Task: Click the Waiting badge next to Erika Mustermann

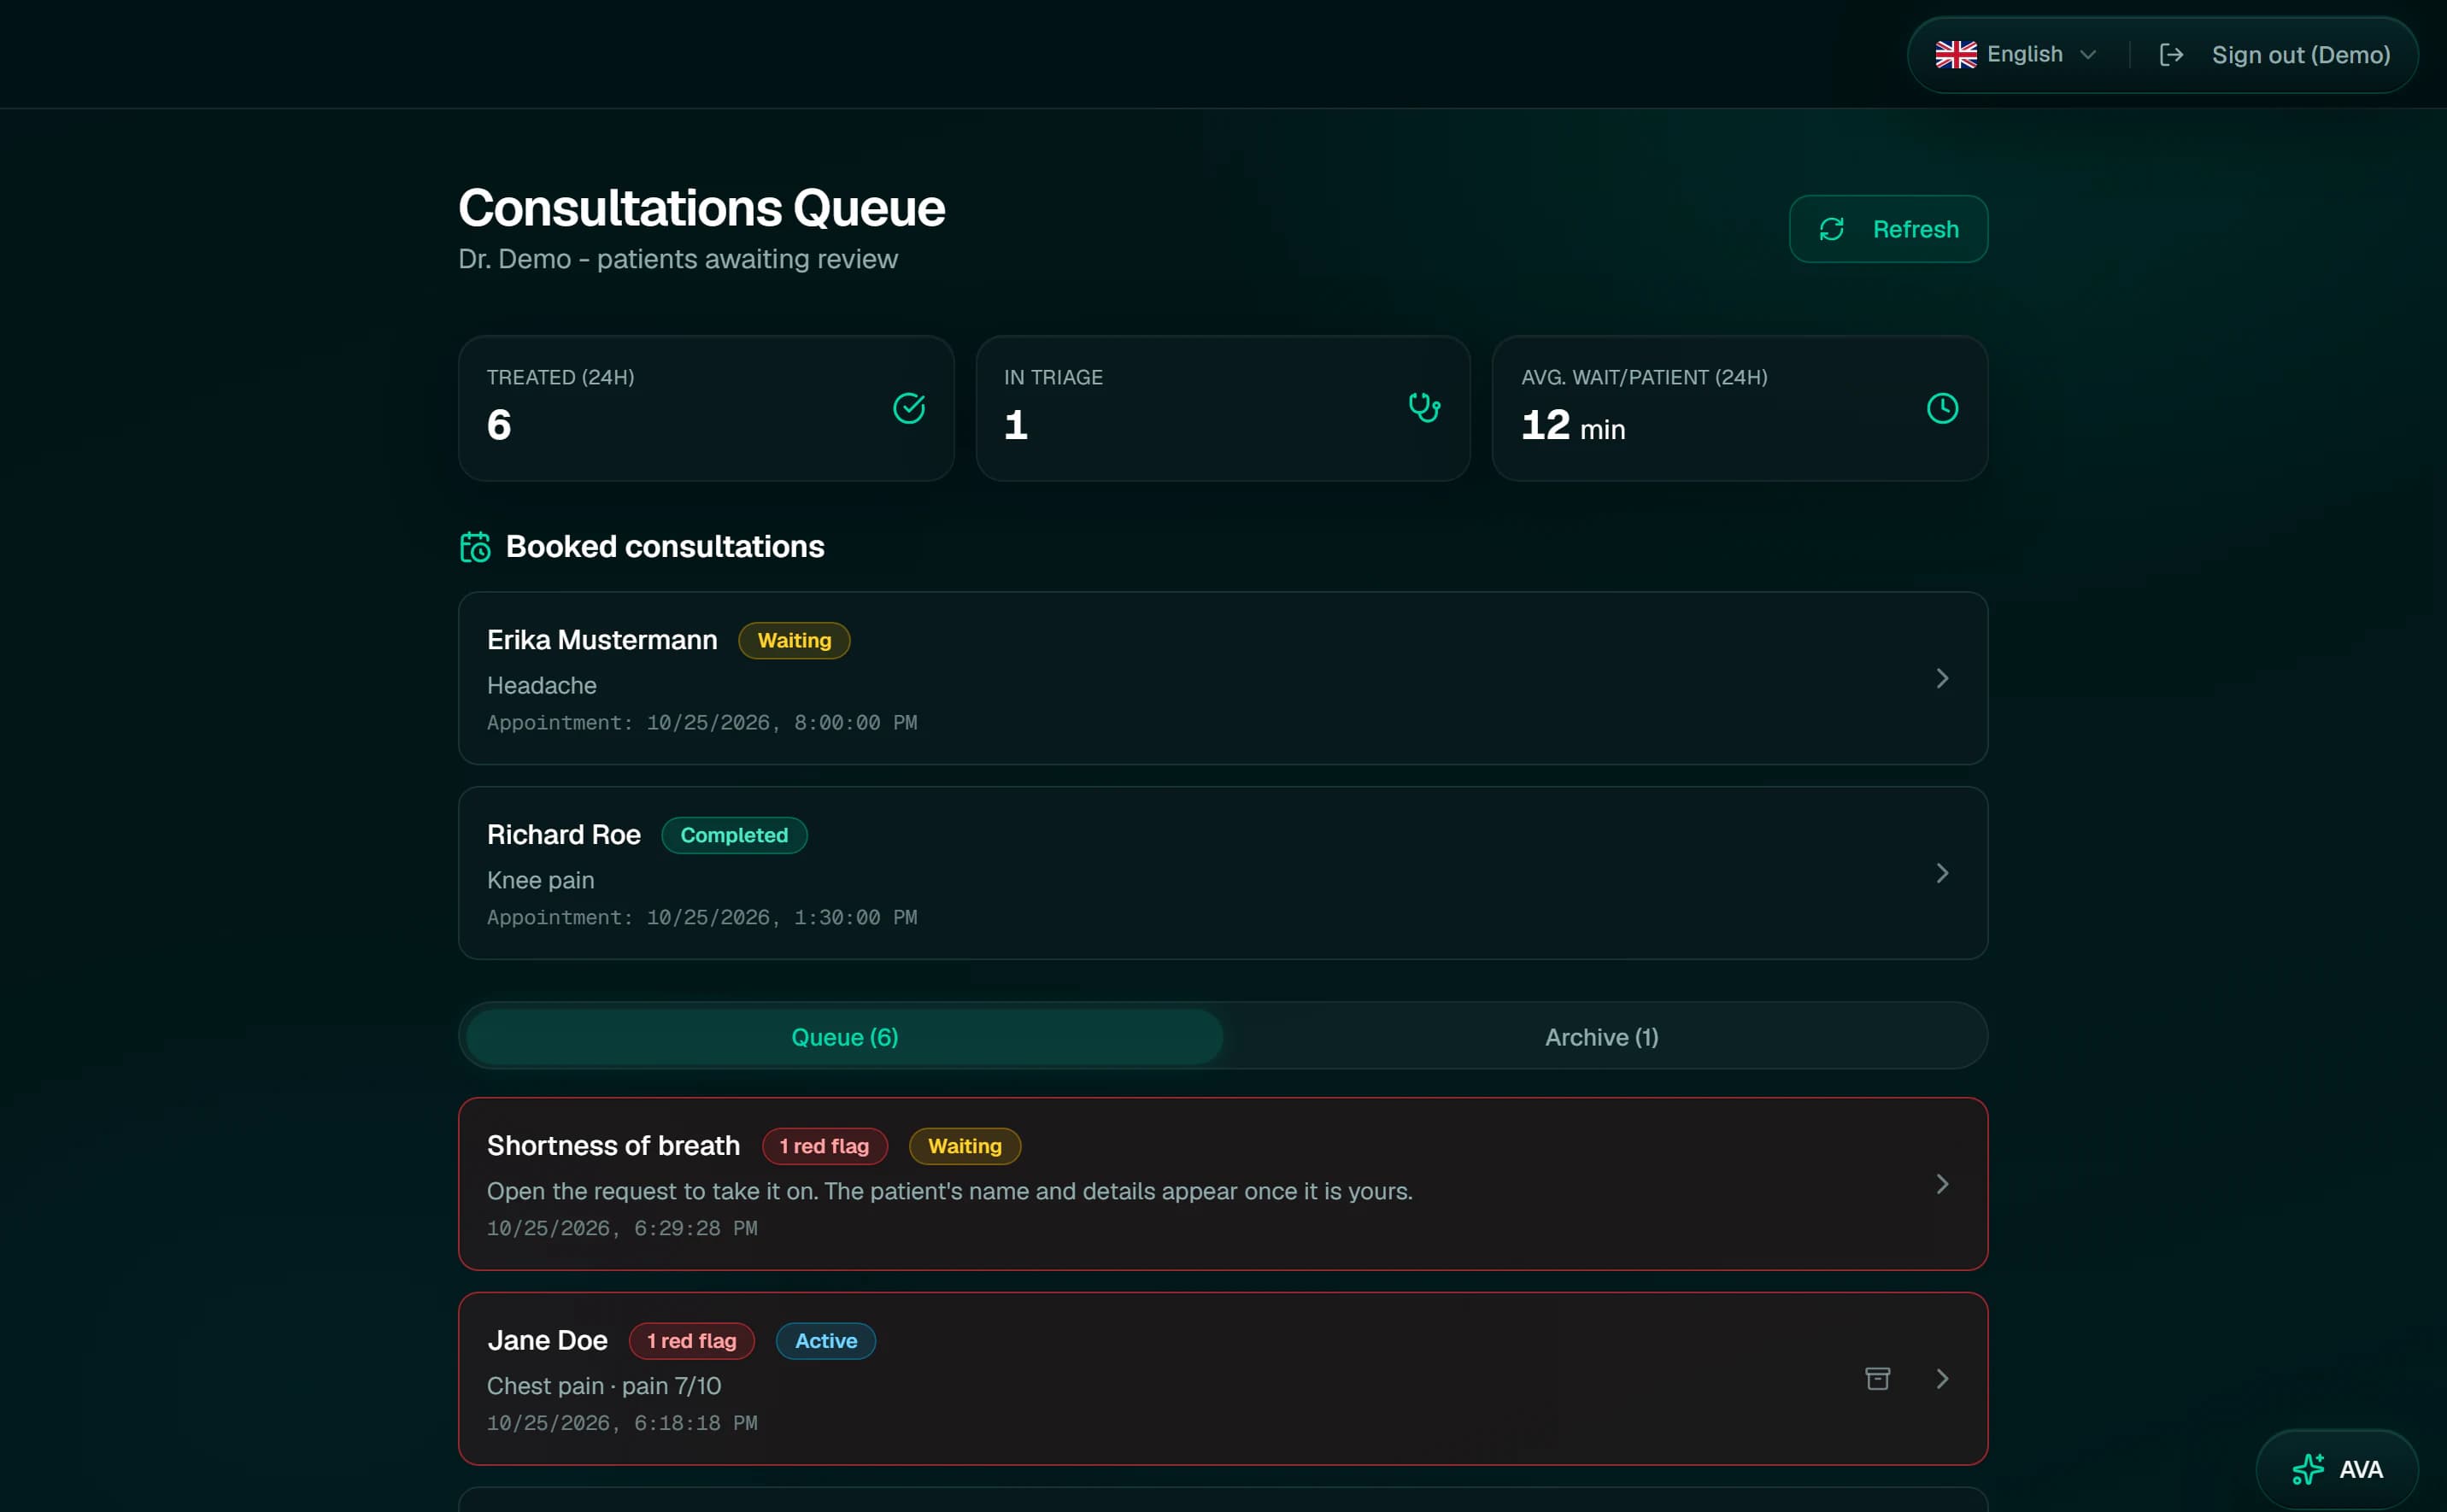Action: tap(794, 641)
